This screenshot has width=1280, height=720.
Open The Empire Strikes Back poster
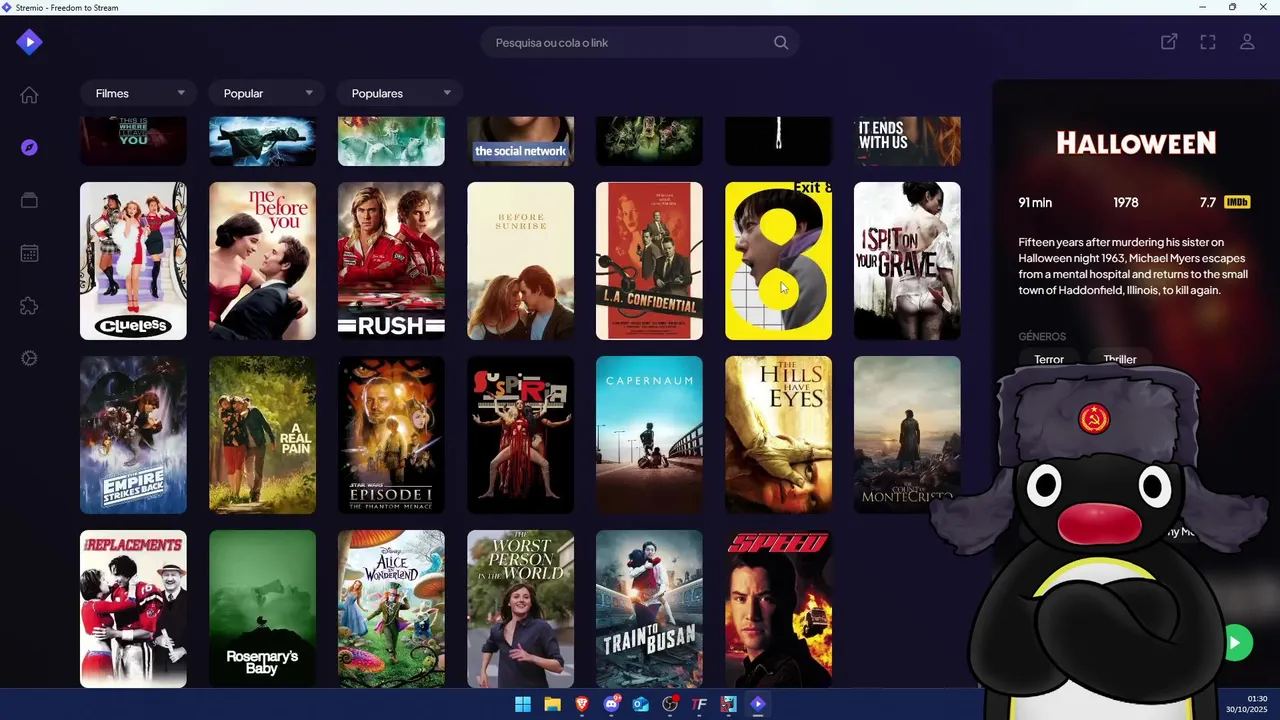tap(133, 435)
